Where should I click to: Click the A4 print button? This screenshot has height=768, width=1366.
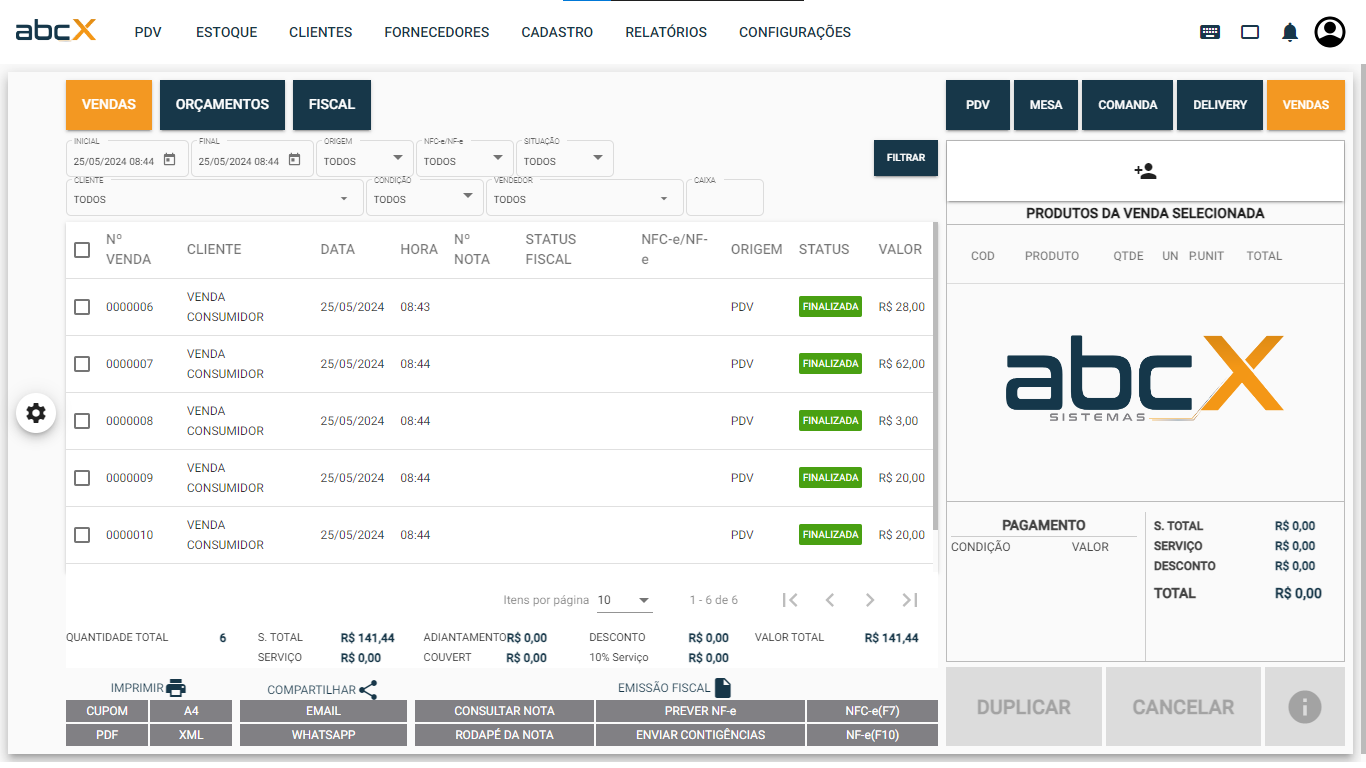click(191, 711)
